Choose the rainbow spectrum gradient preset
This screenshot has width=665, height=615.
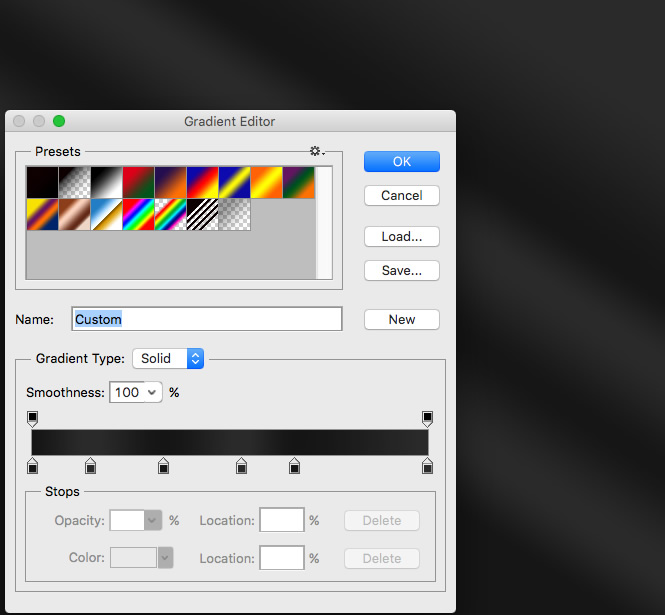(137, 214)
